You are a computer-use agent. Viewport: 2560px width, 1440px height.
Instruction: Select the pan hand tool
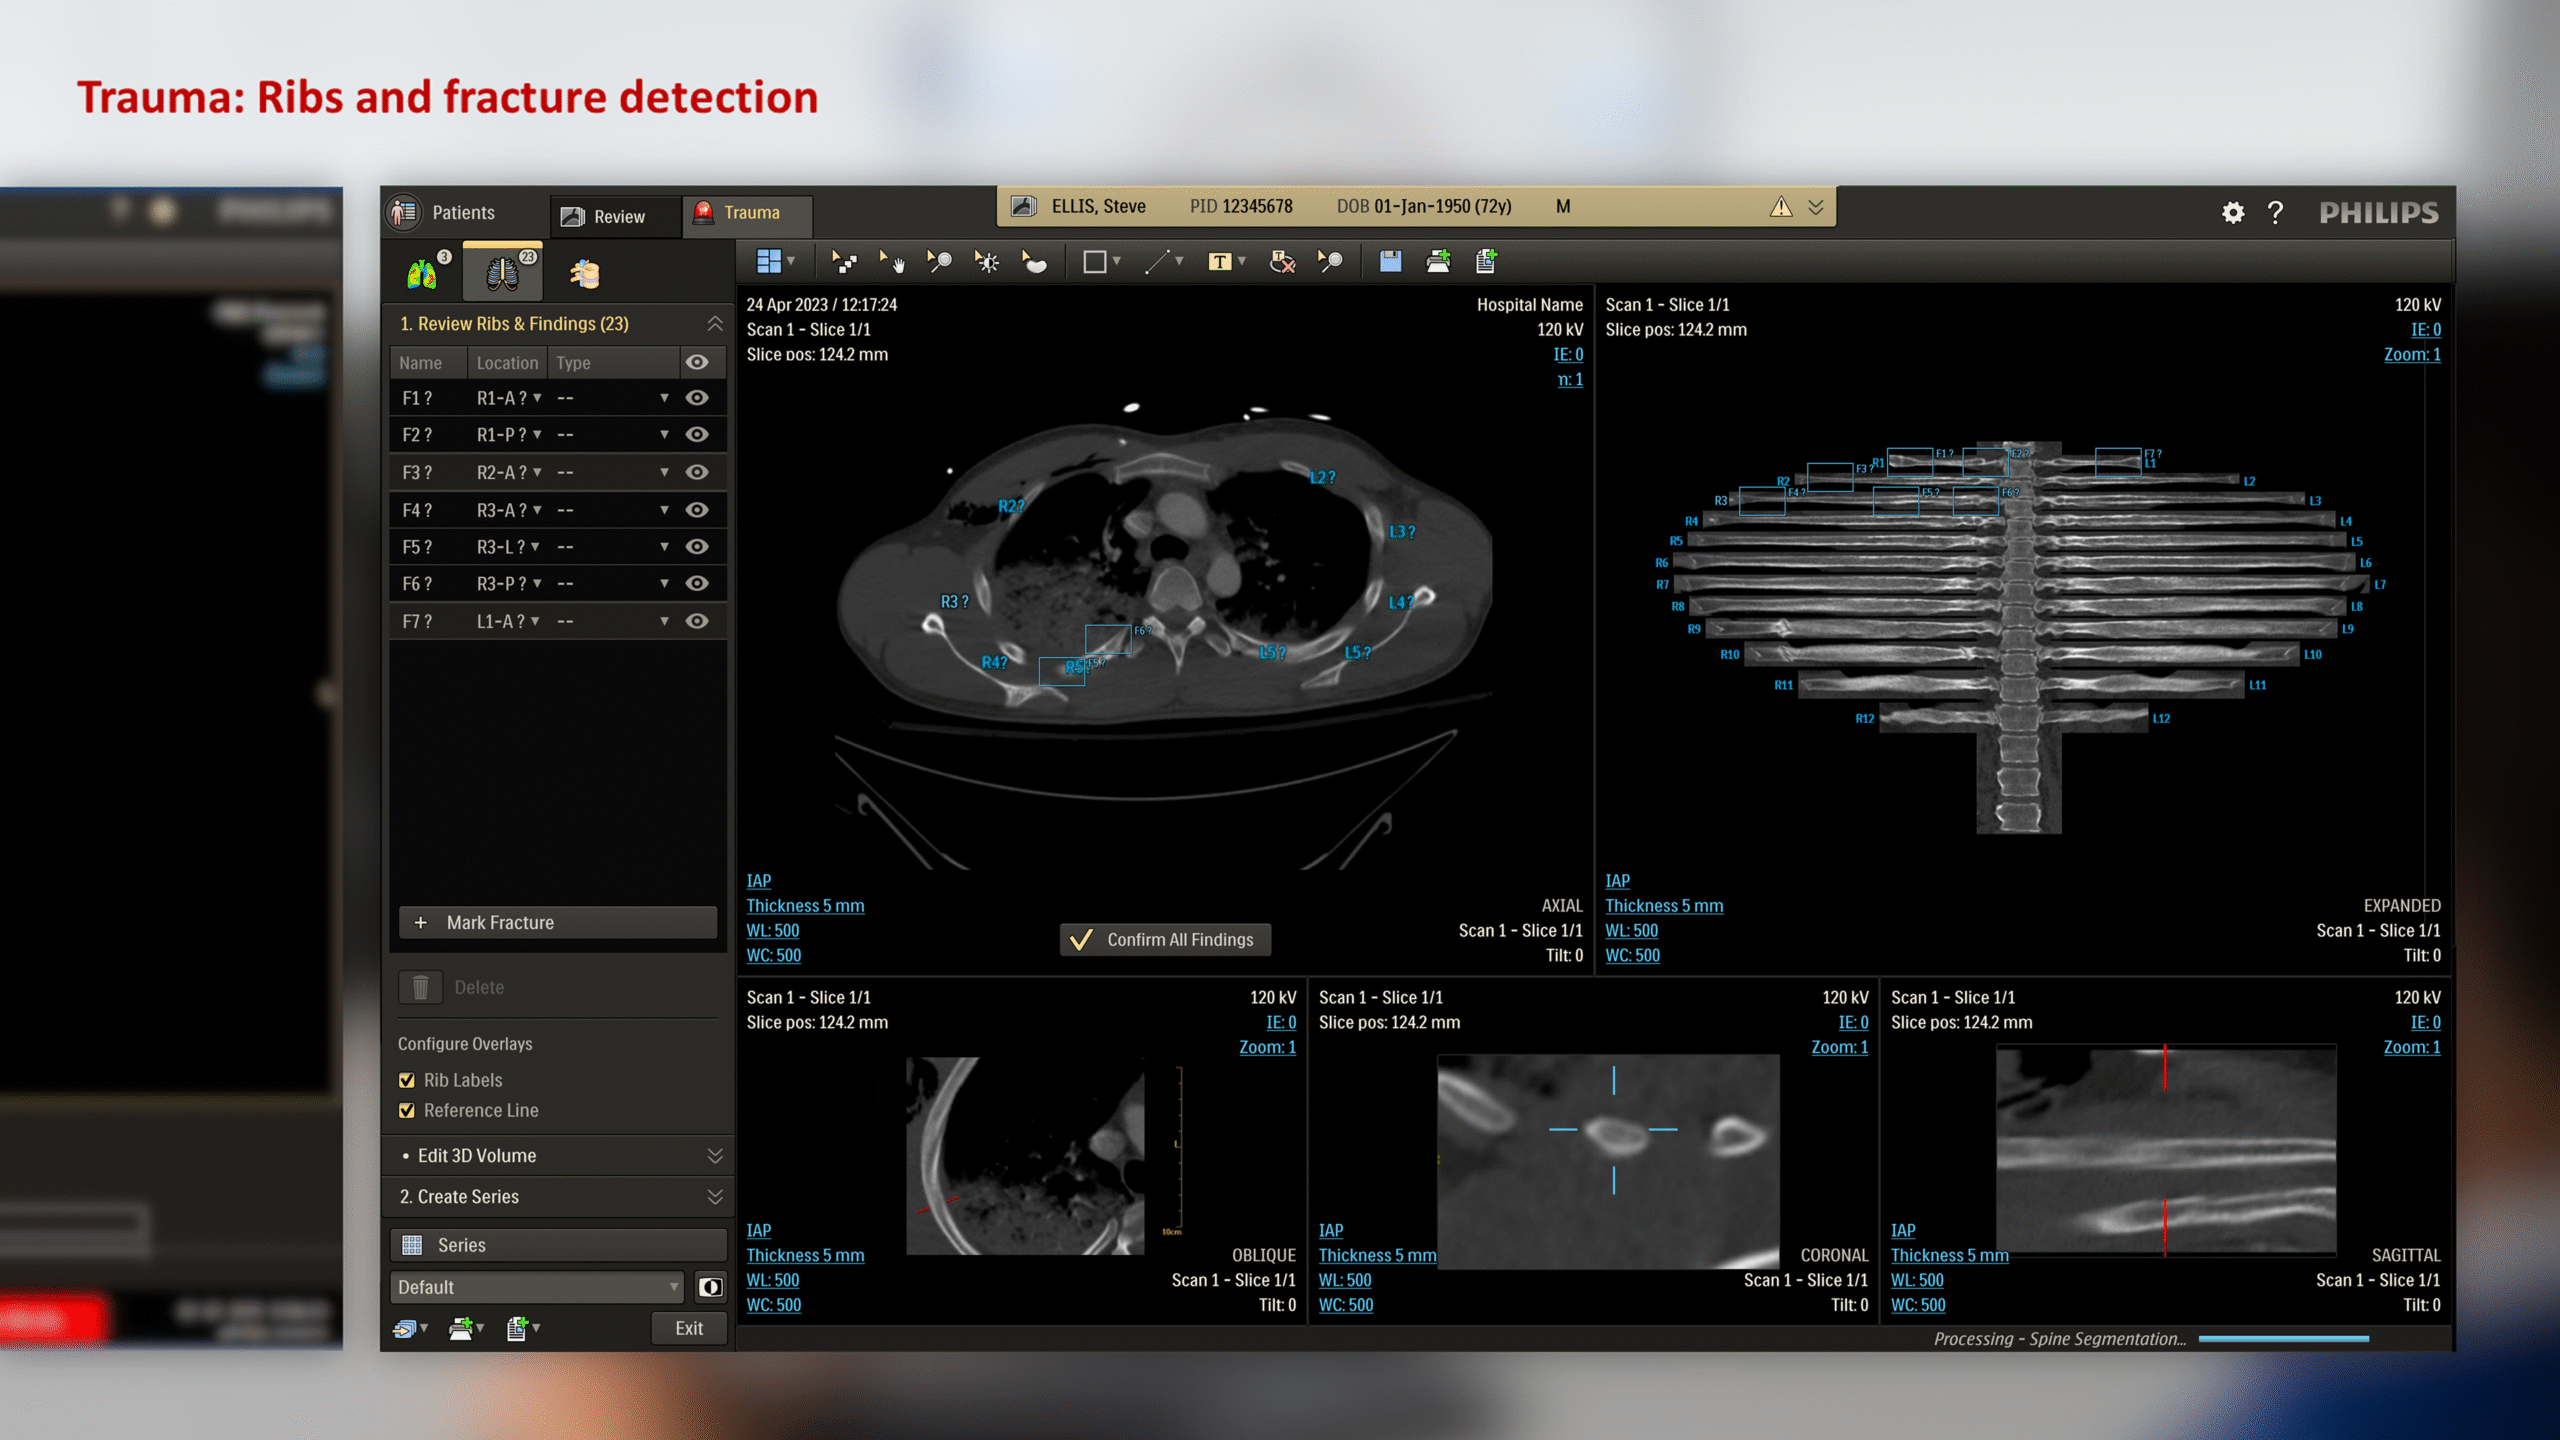tap(891, 262)
